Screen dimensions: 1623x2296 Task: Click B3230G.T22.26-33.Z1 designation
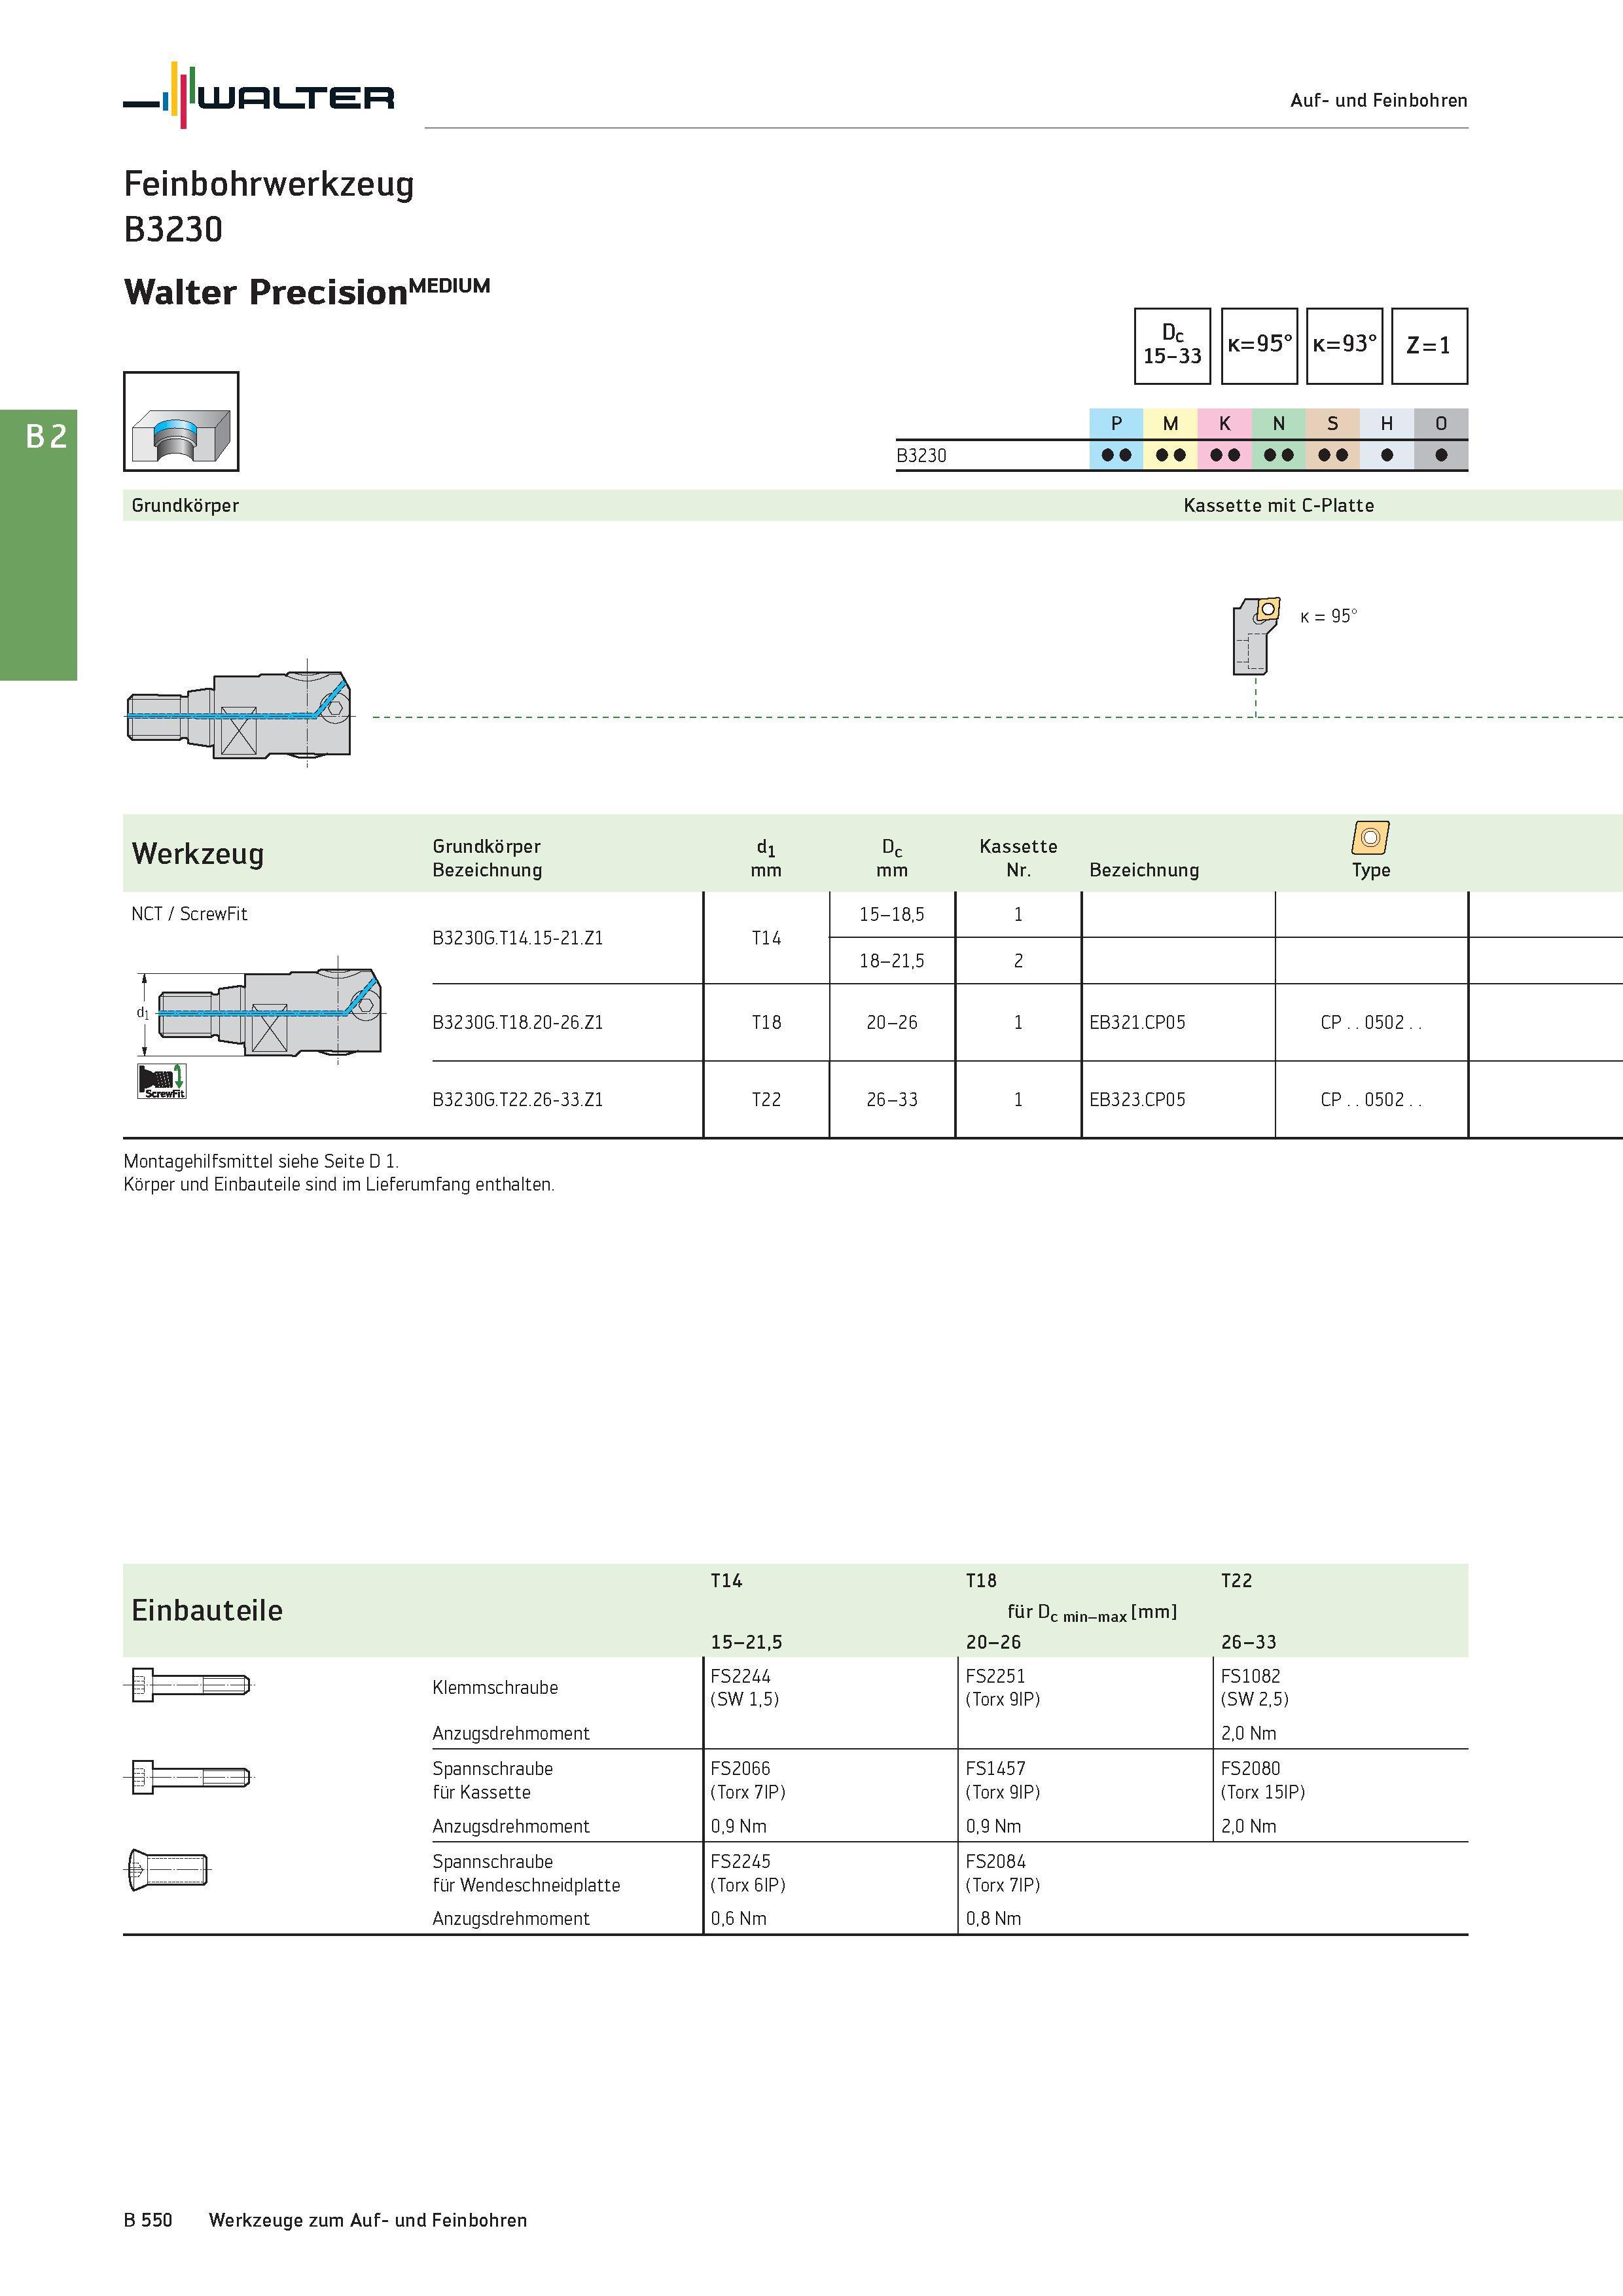pyautogui.click(x=517, y=1099)
